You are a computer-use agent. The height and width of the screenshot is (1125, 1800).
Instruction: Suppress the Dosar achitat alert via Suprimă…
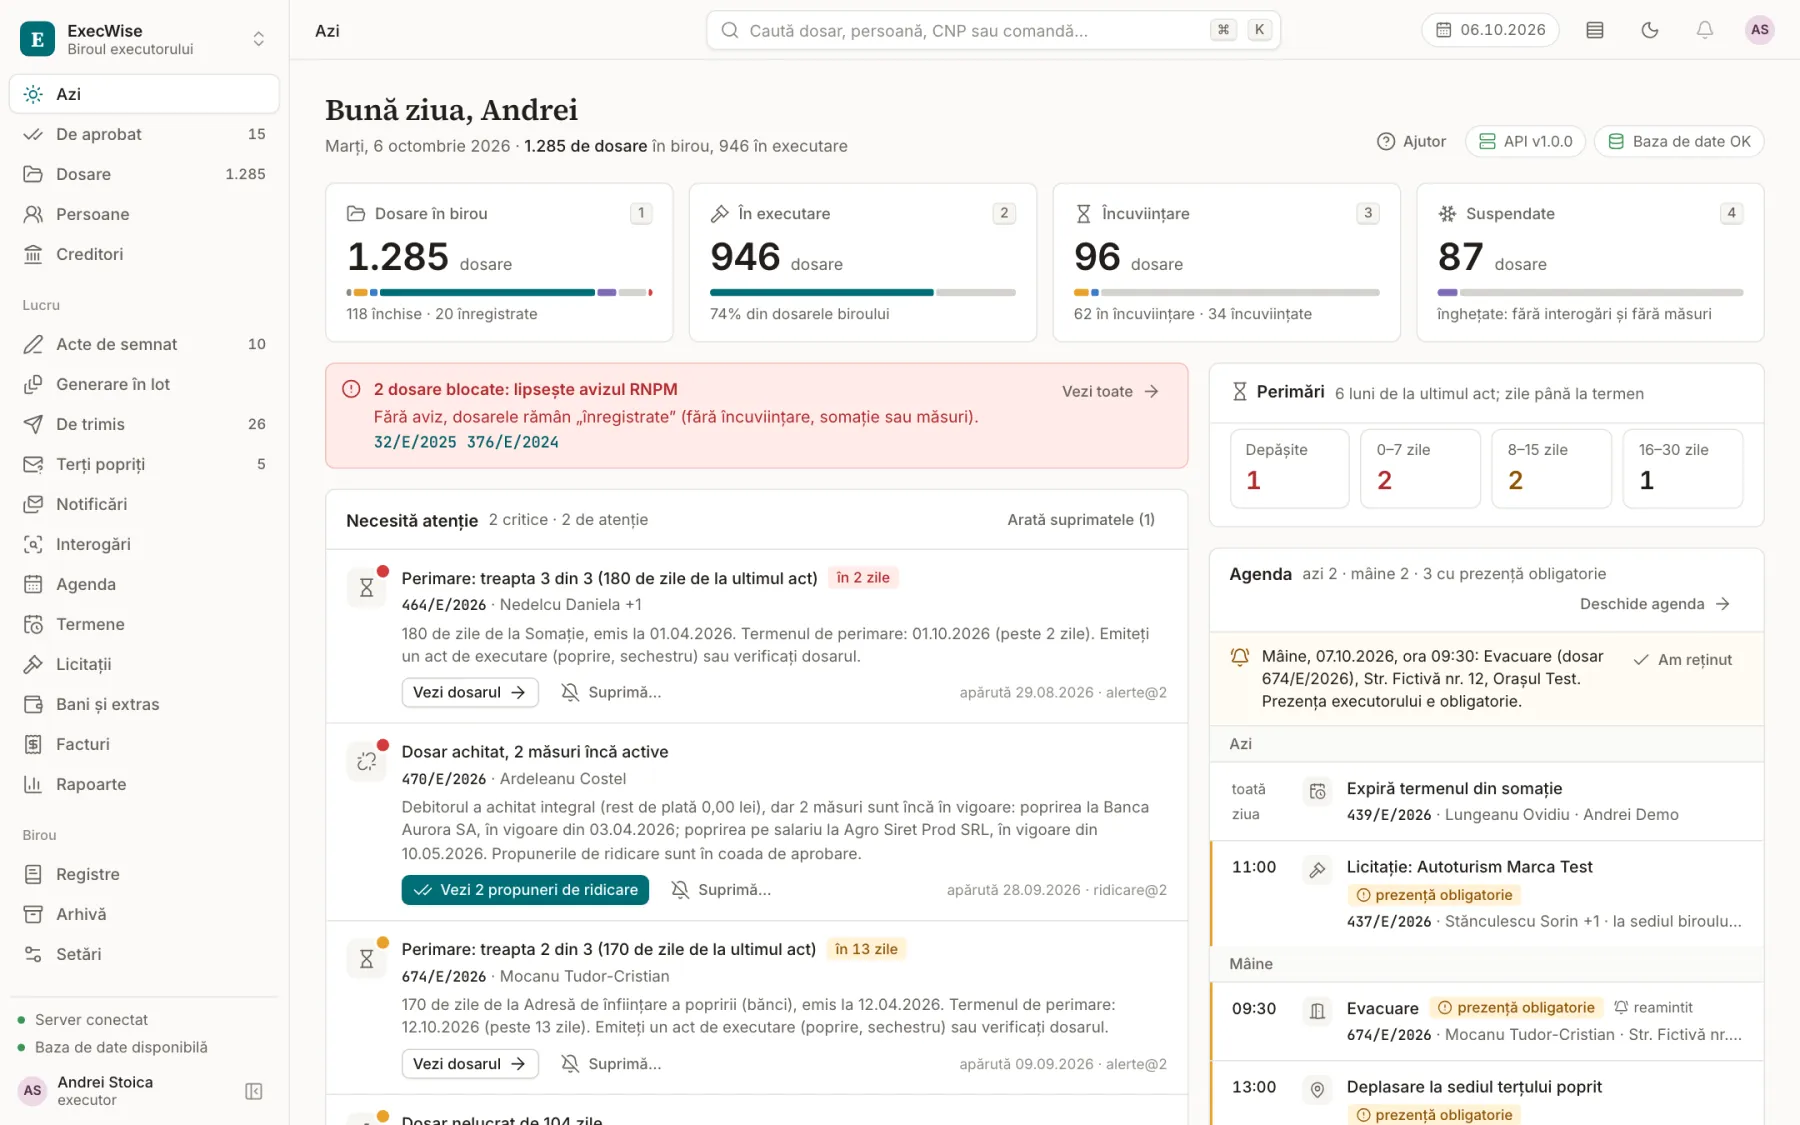[x=721, y=890]
